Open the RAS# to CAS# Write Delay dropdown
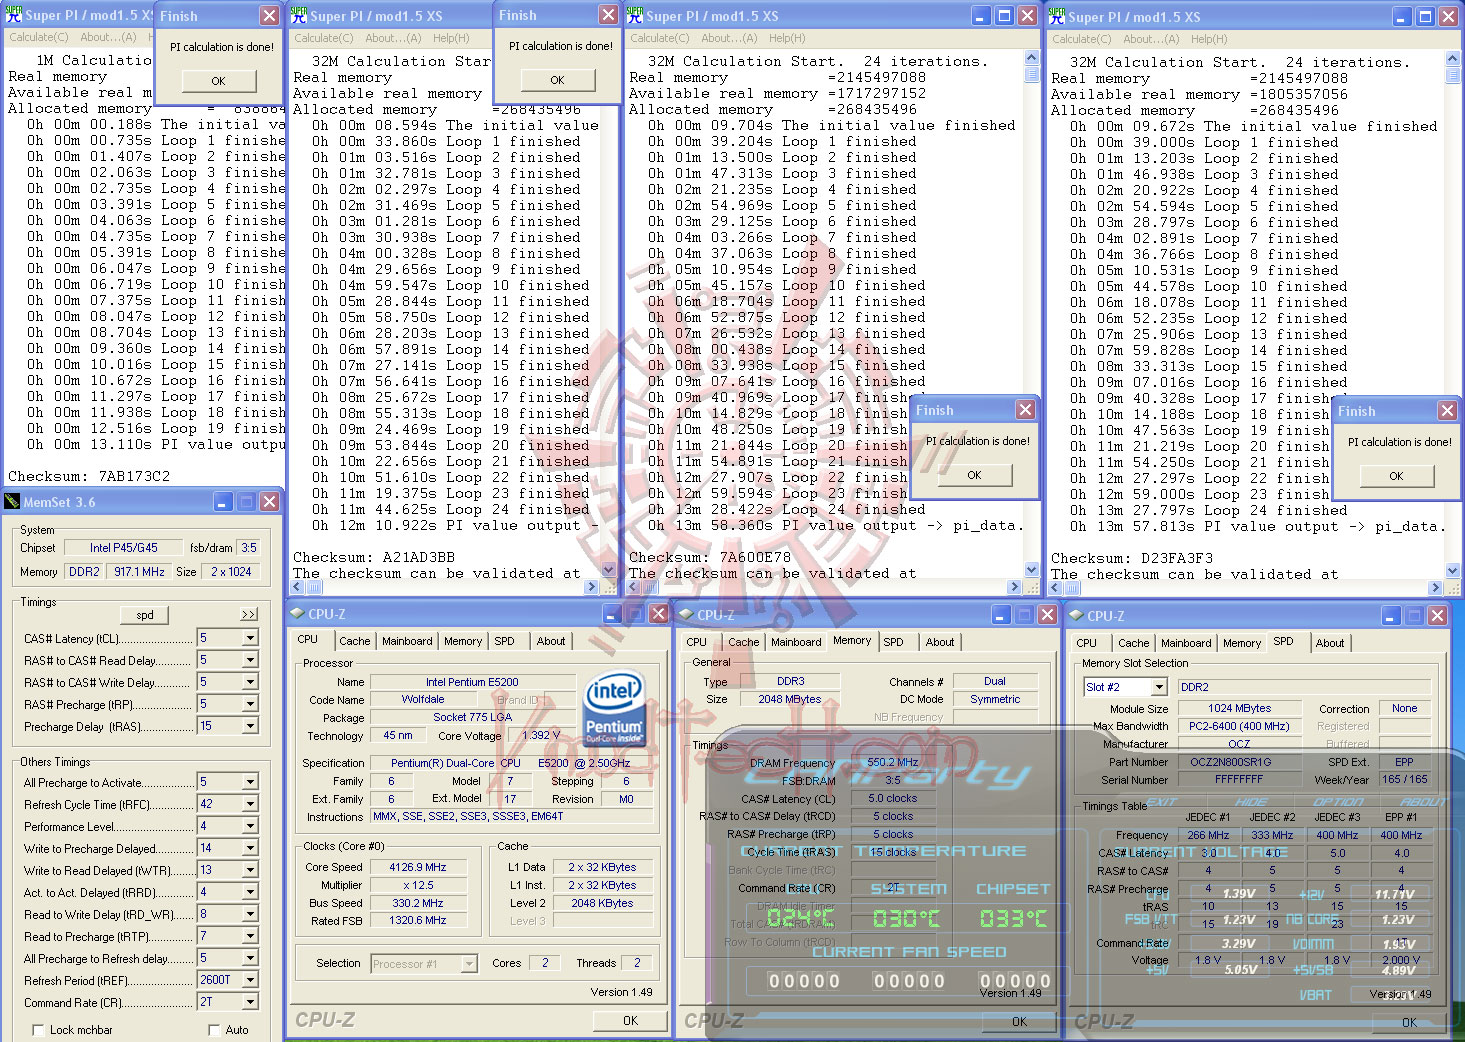 (250, 682)
